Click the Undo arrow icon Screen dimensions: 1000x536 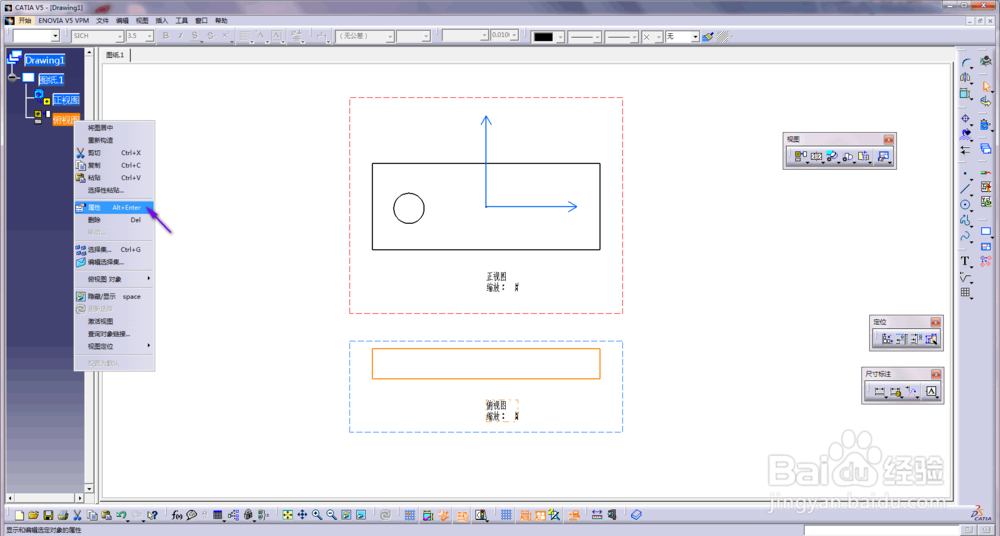[121, 515]
